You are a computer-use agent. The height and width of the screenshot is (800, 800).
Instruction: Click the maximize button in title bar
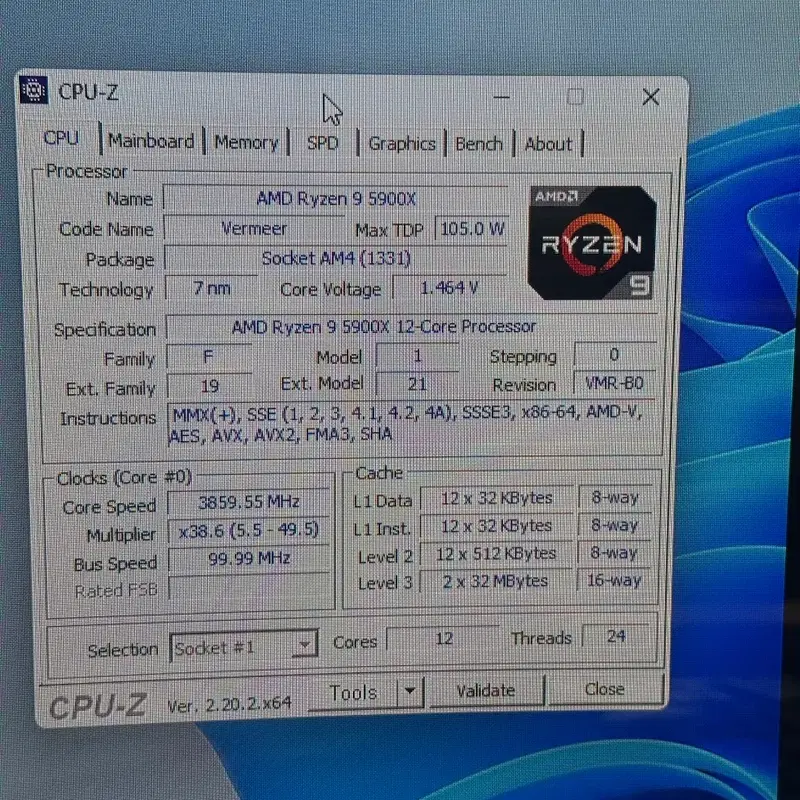[x=575, y=96]
